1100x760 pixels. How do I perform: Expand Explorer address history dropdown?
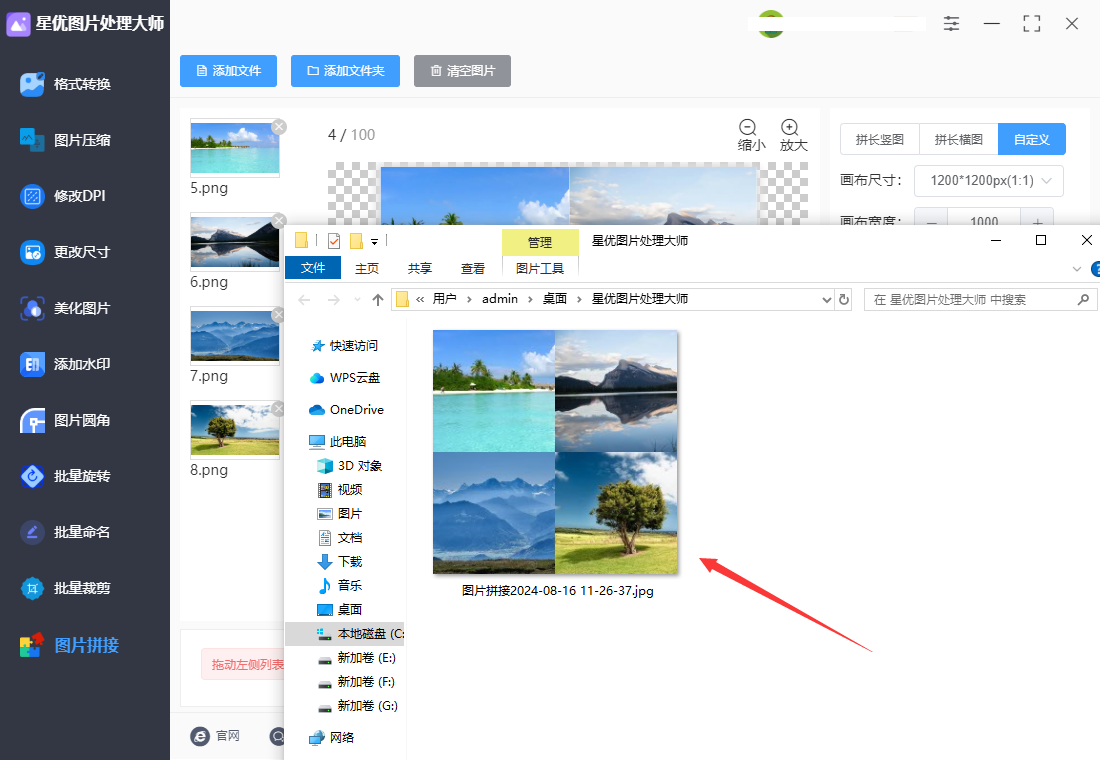[826, 300]
